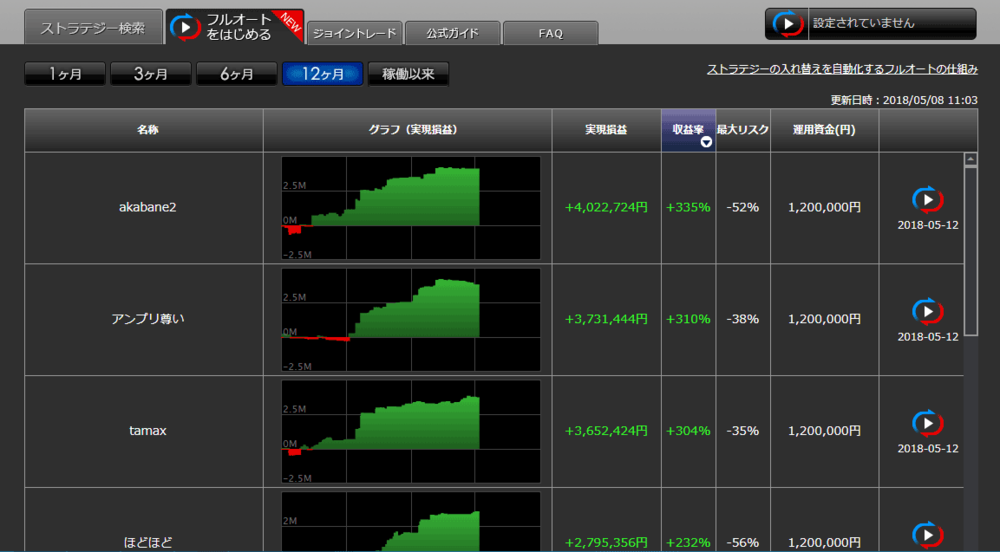Select the 1ヶ月 period filter
The width and height of the screenshot is (1000, 552).
[x=64, y=74]
